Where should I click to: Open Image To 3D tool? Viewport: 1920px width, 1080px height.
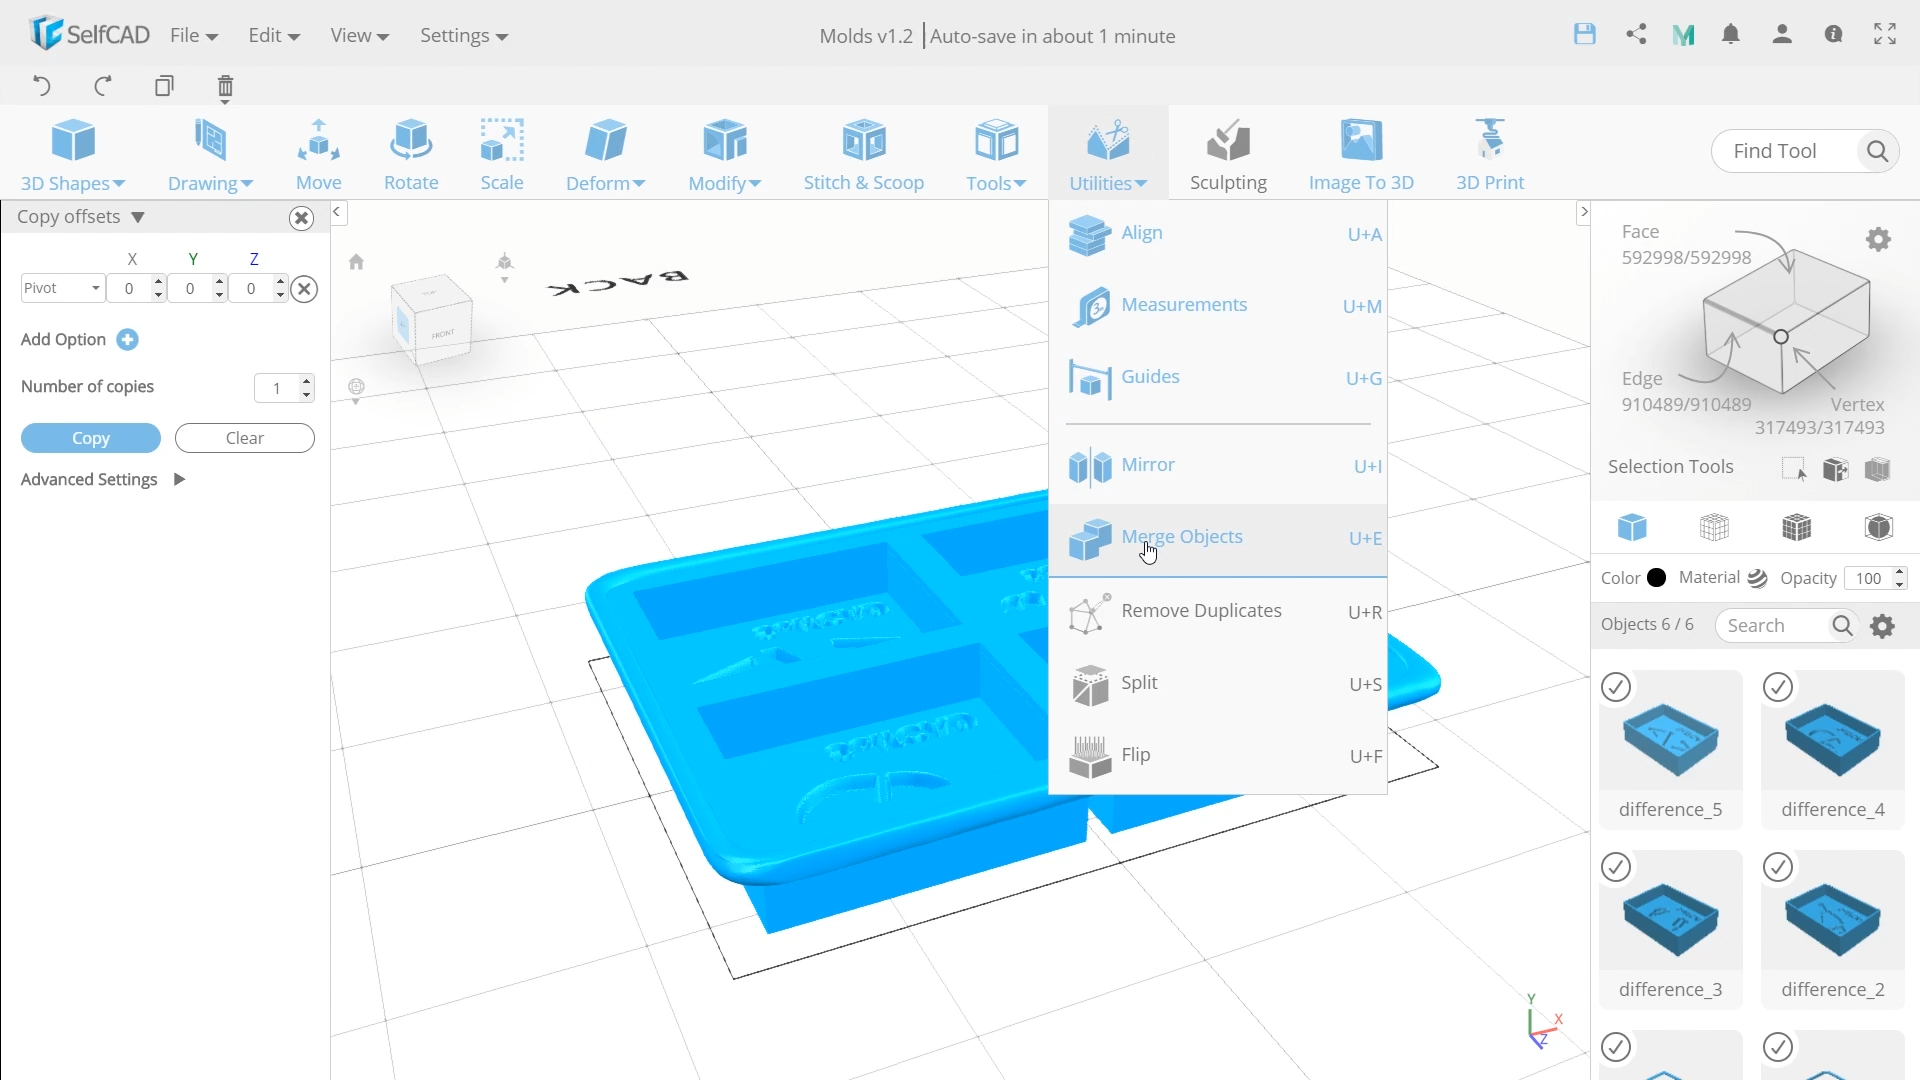point(1361,155)
